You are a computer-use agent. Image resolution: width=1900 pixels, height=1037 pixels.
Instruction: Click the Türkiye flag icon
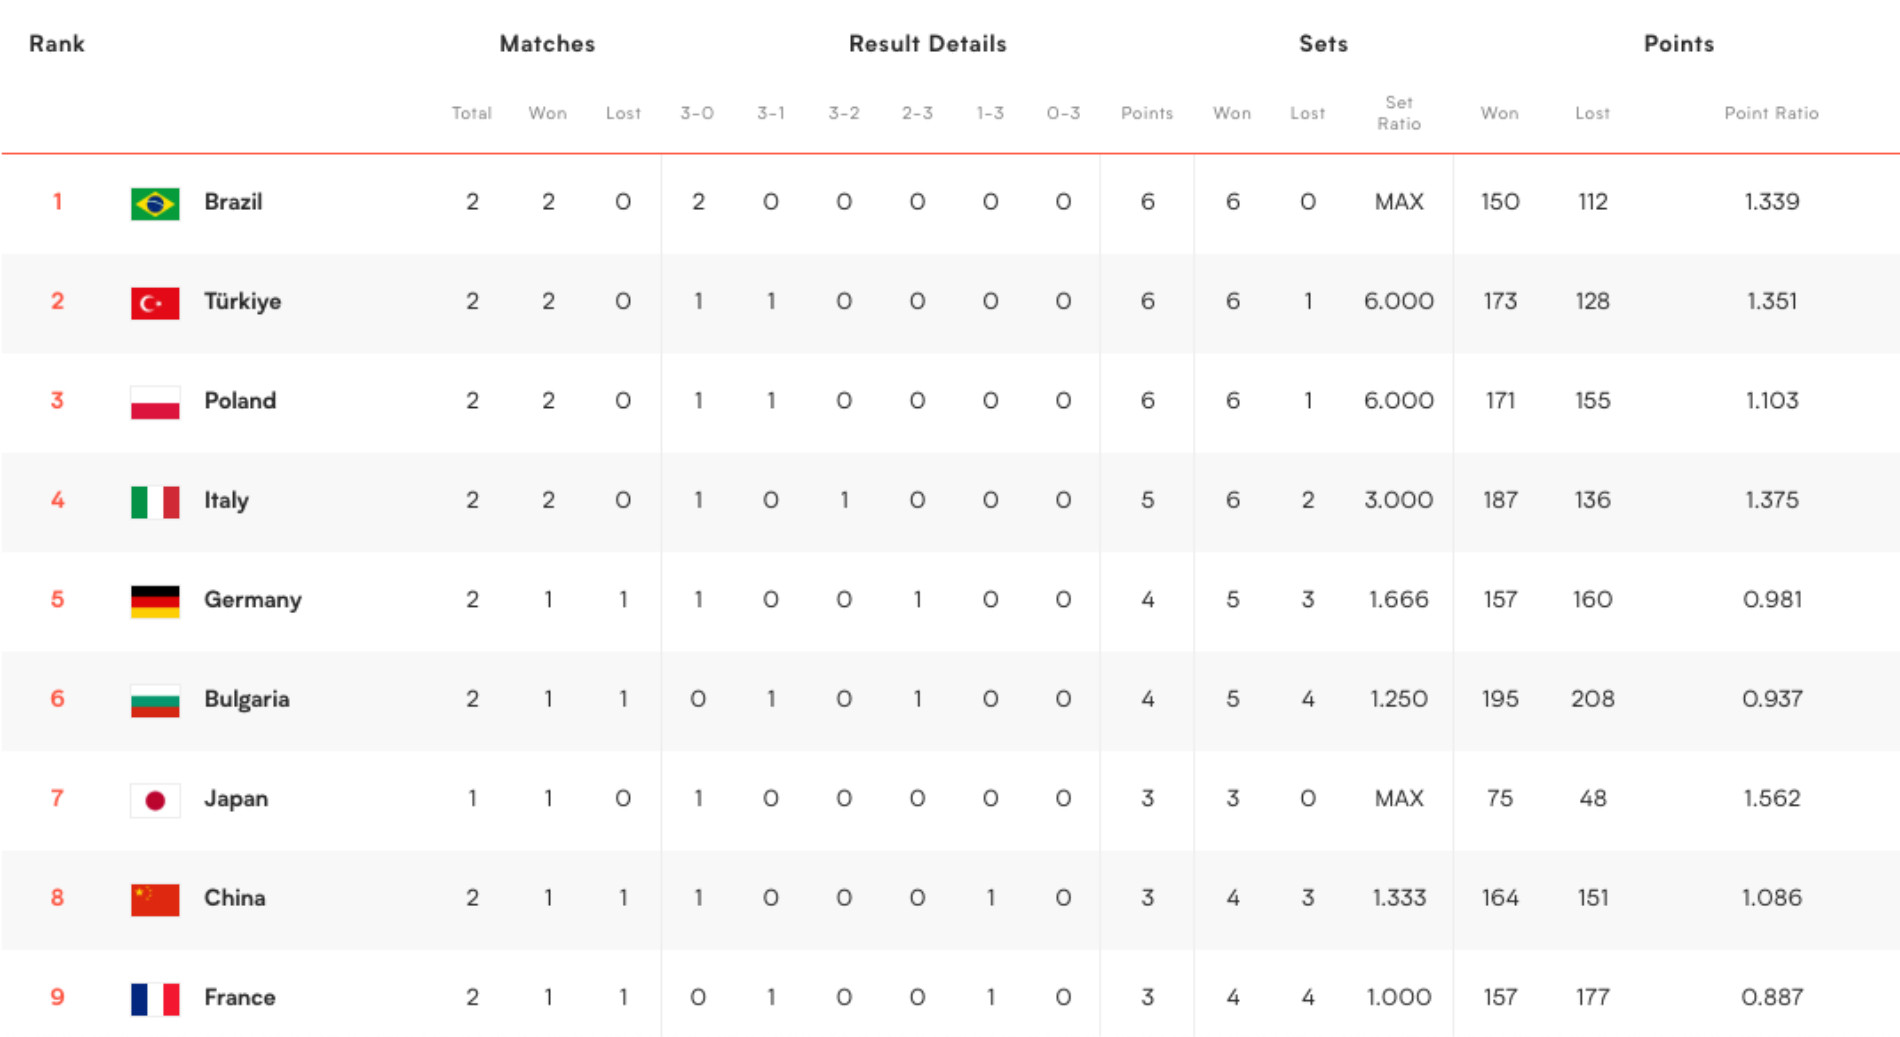[155, 302]
